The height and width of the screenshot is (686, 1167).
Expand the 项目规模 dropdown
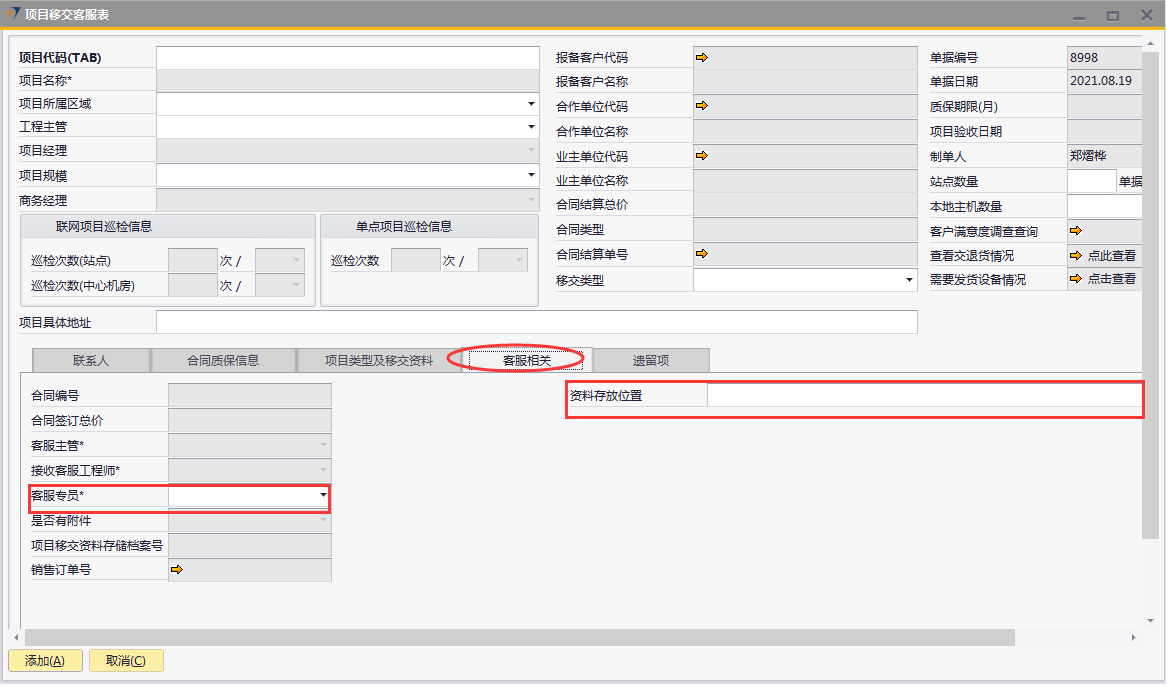tap(531, 176)
